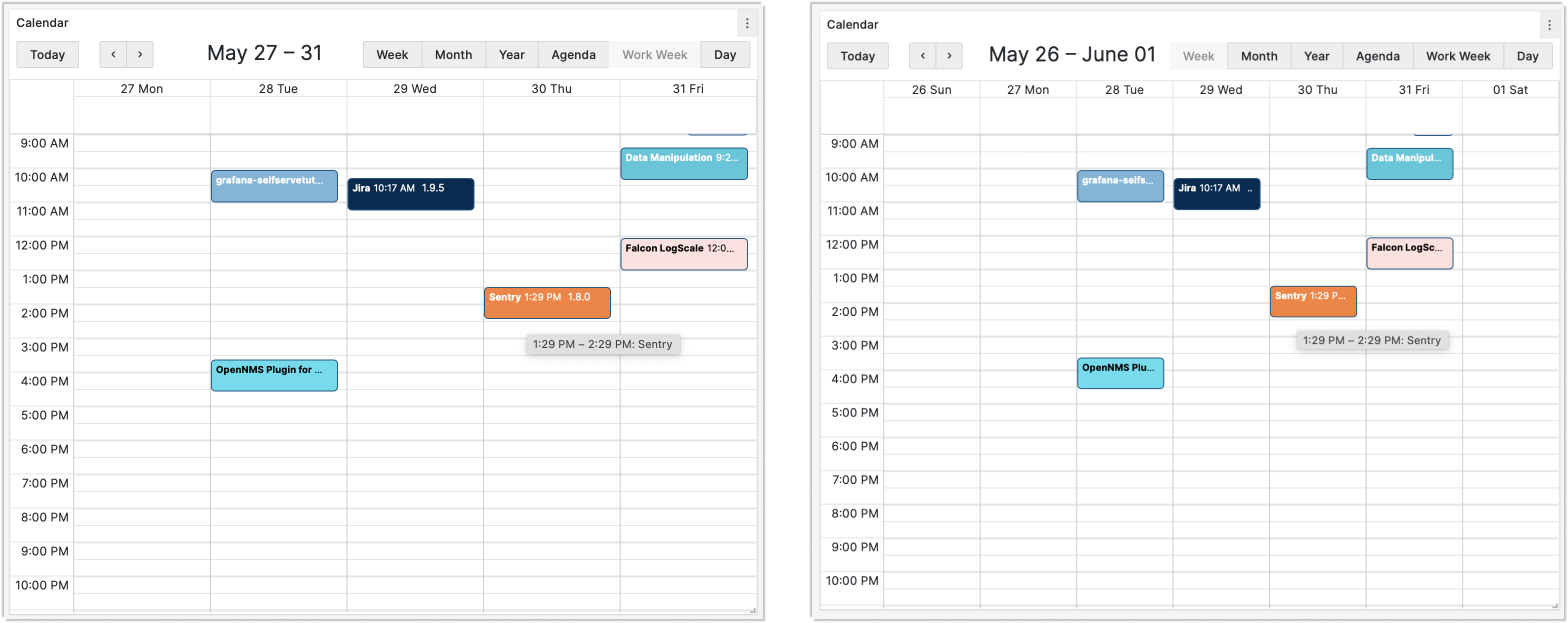The height and width of the screenshot is (623, 1568).
Task: Switch left calendar to Month view
Action: (453, 54)
